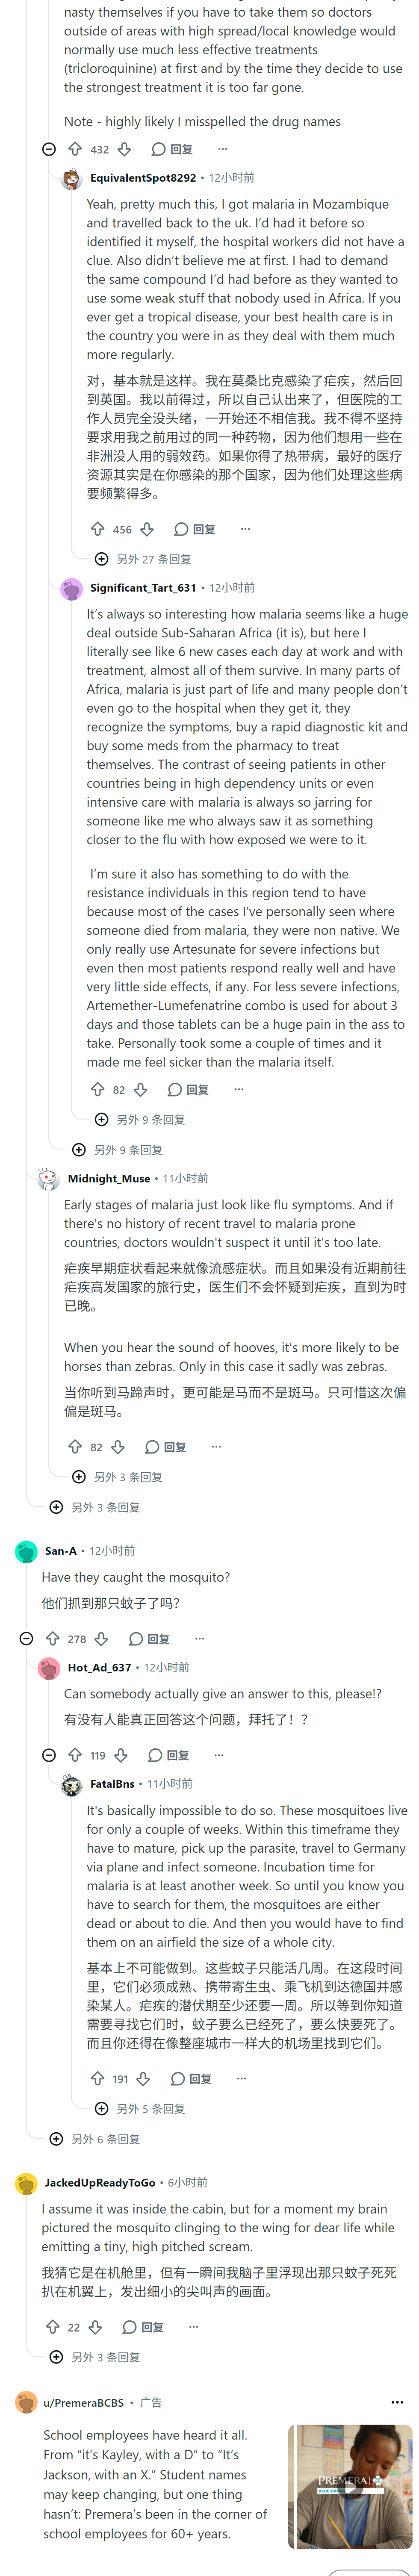
Task: Open Midnight_Muse's user profile
Action: click(x=109, y=1178)
